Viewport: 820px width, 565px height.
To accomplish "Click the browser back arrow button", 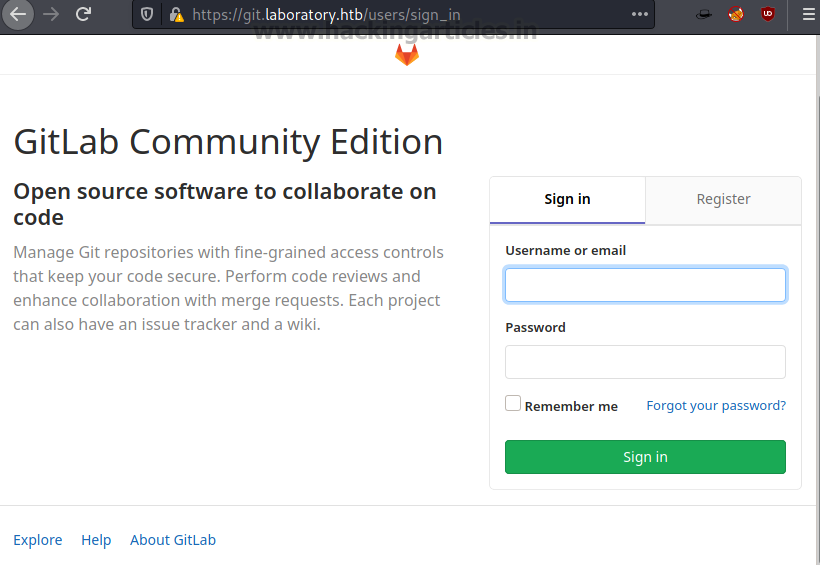I will (x=18, y=14).
